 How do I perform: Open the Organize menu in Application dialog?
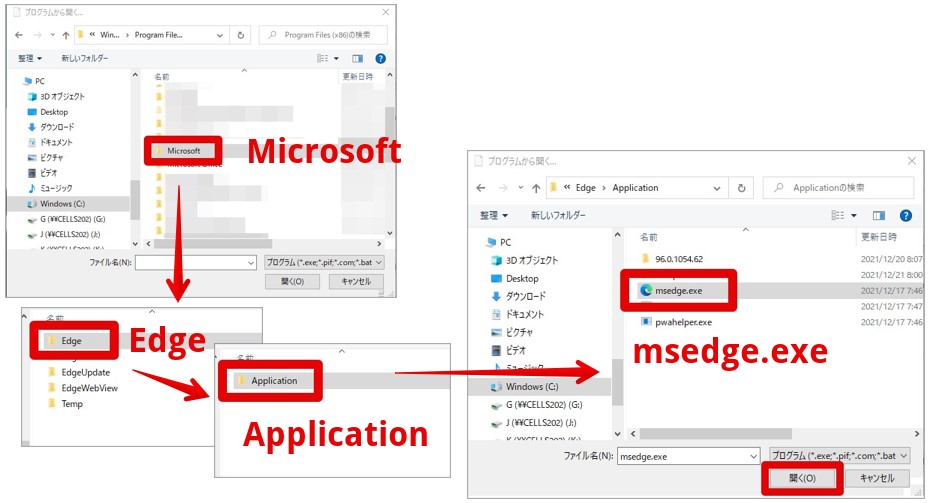(494, 215)
